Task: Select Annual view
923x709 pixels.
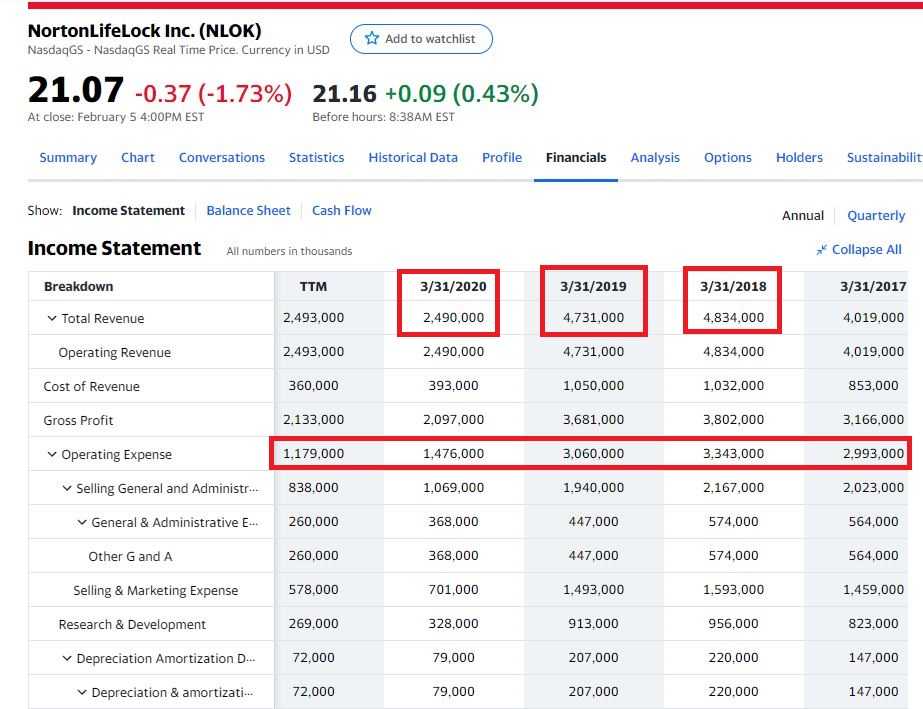Action: pyautogui.click(x=802, y=216)
